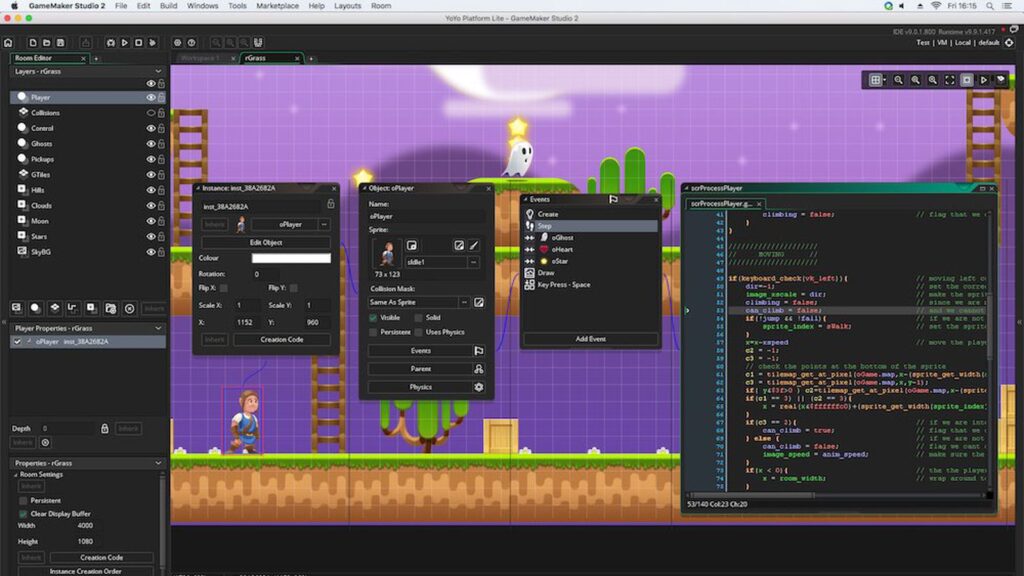
Task: Click the lock icon in the Instance window
Action: tap(330, 204)
